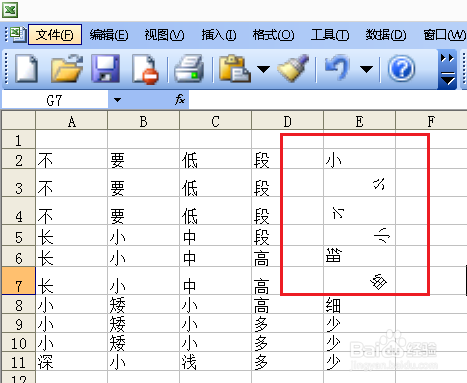Select column F header
The height and width of the screenshot is (383, 467).
431,121
